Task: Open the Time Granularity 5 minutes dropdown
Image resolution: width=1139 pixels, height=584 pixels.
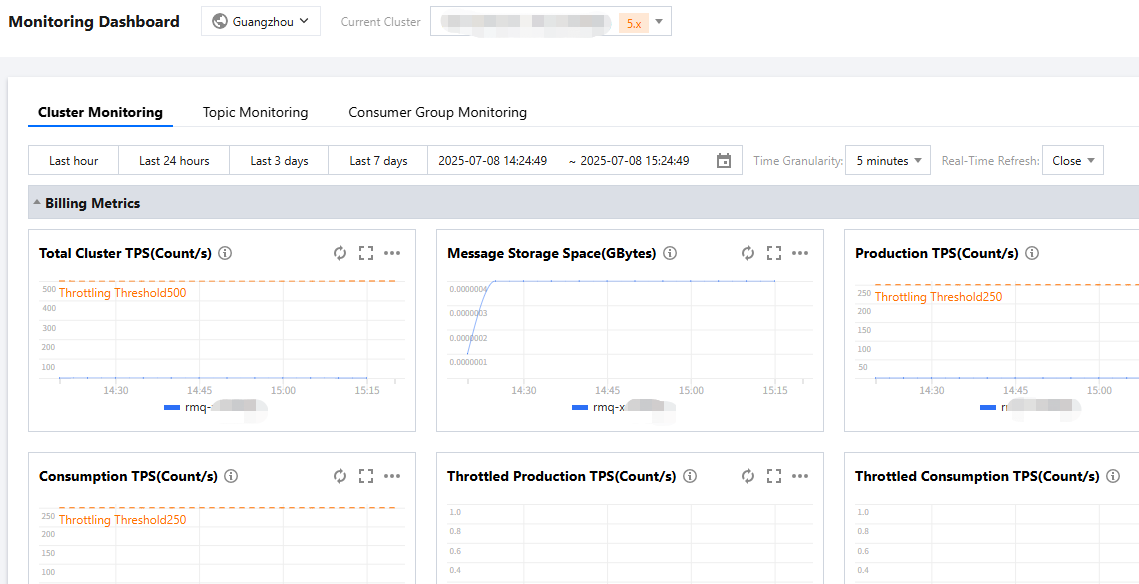Action: (x=887, y=161)
